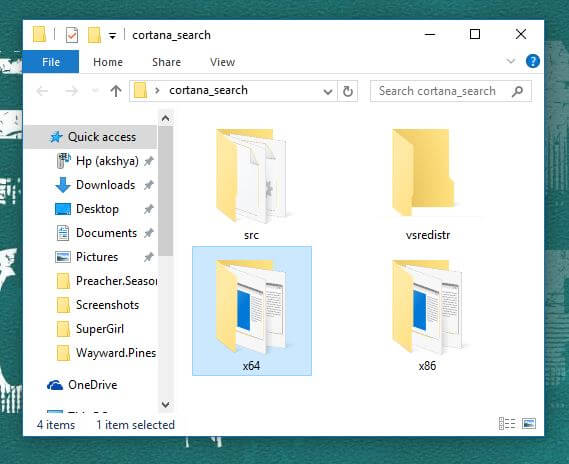
Task: Click the navigation pane scrollbar thumb
Action: coord(165,191)
